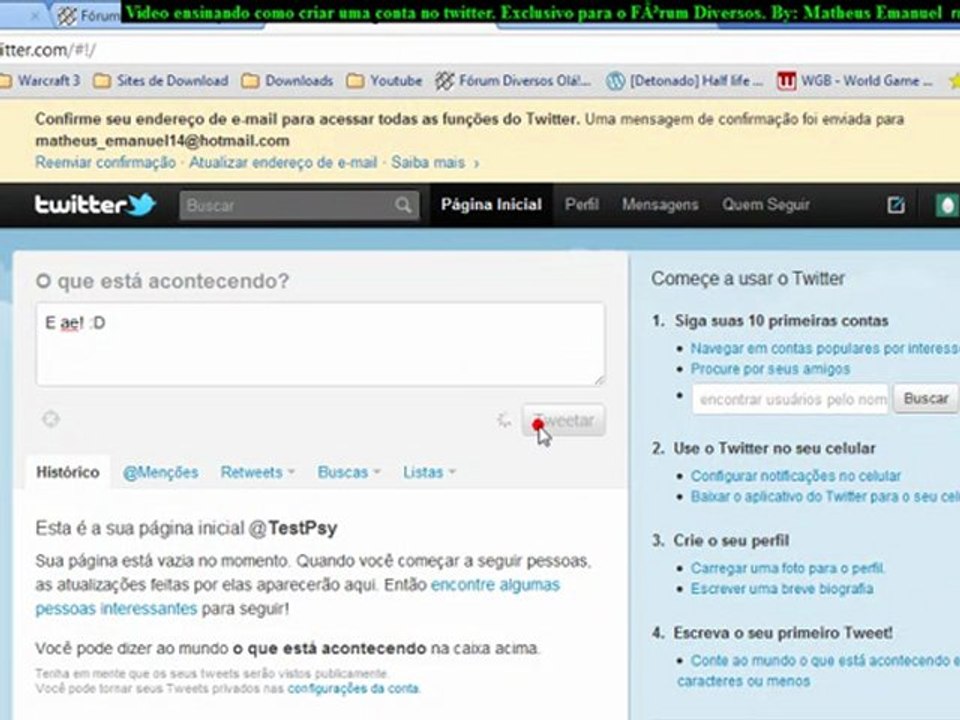Click the configurações da conta link

pyautogui.click(x=353, y=689)
